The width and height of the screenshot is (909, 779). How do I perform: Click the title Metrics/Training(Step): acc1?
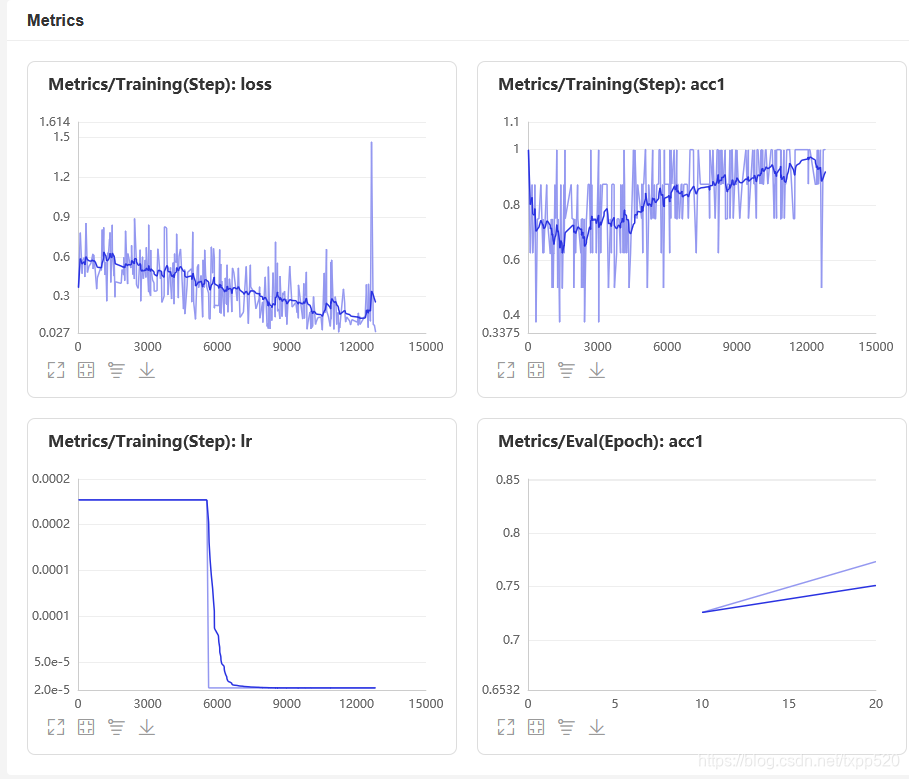(x=611, y=85)
